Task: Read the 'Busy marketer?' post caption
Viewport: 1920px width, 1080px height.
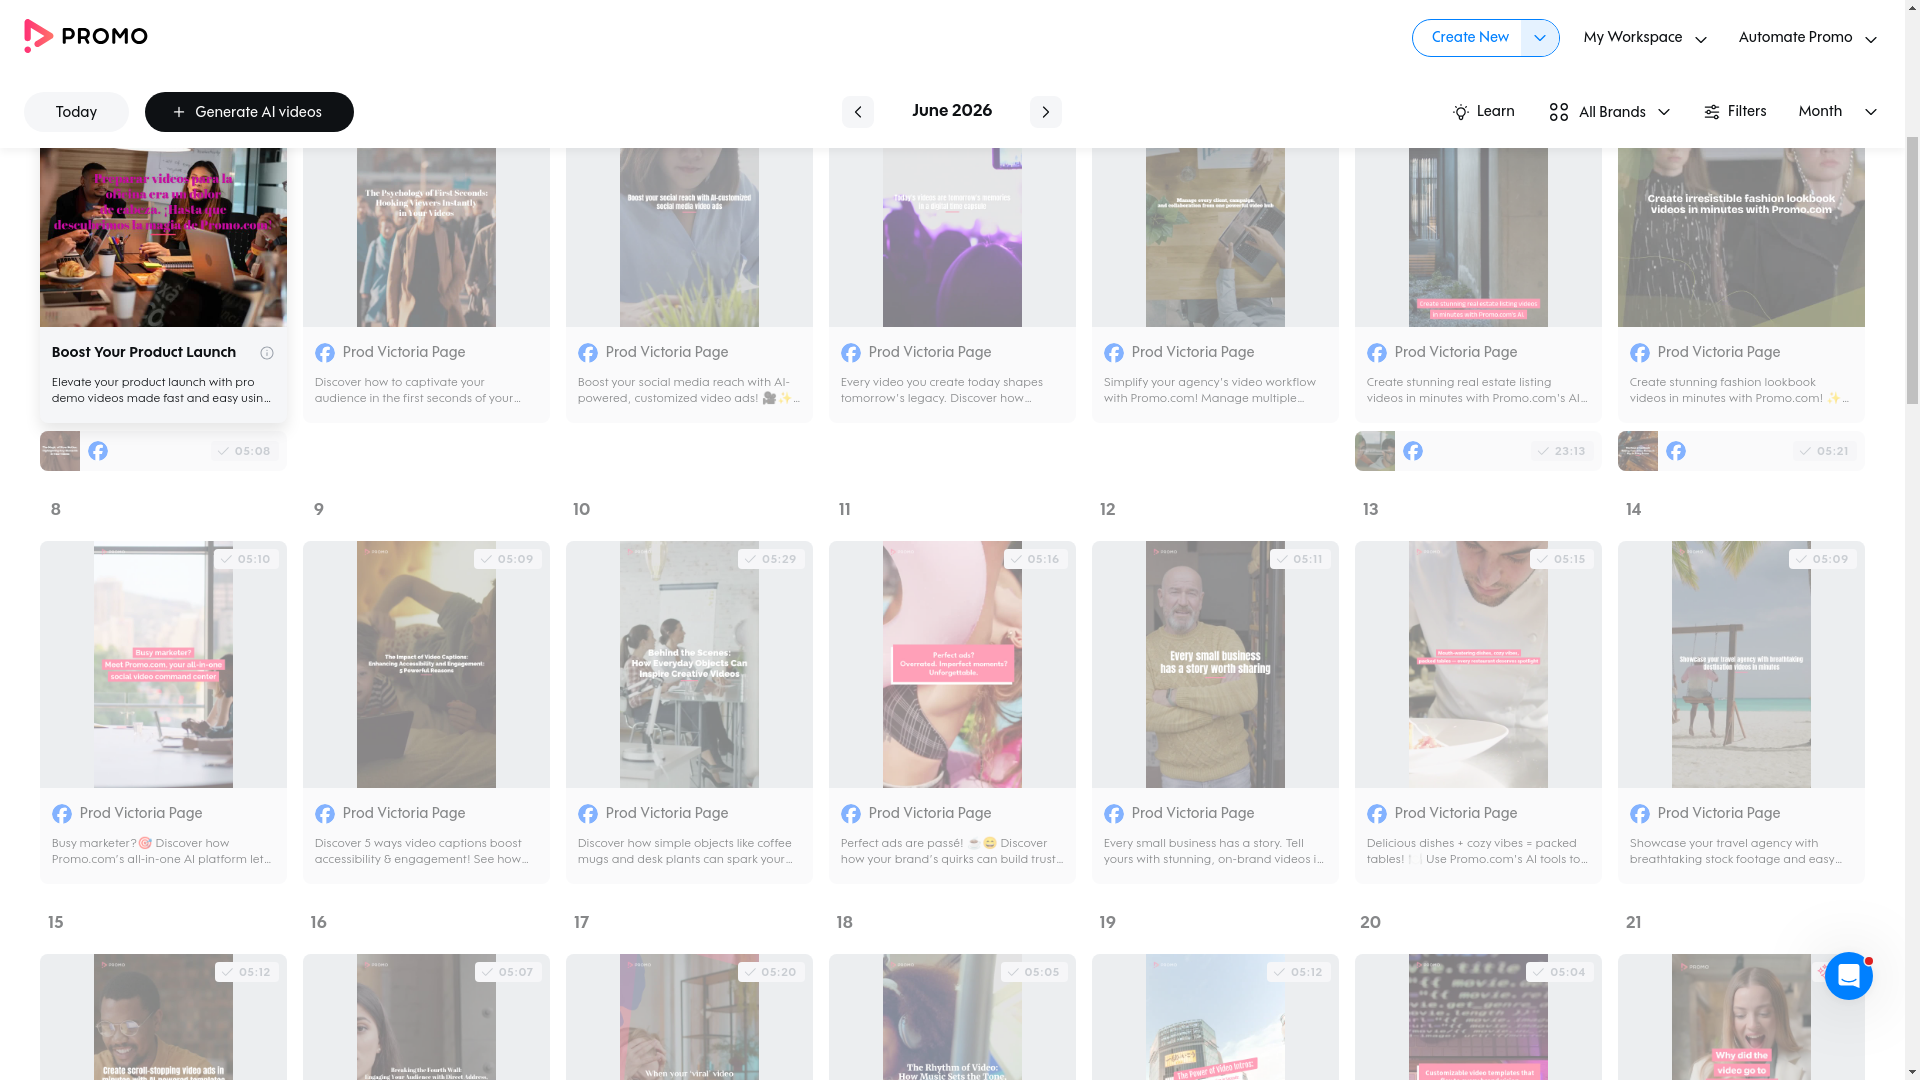Action: (163, 851)
